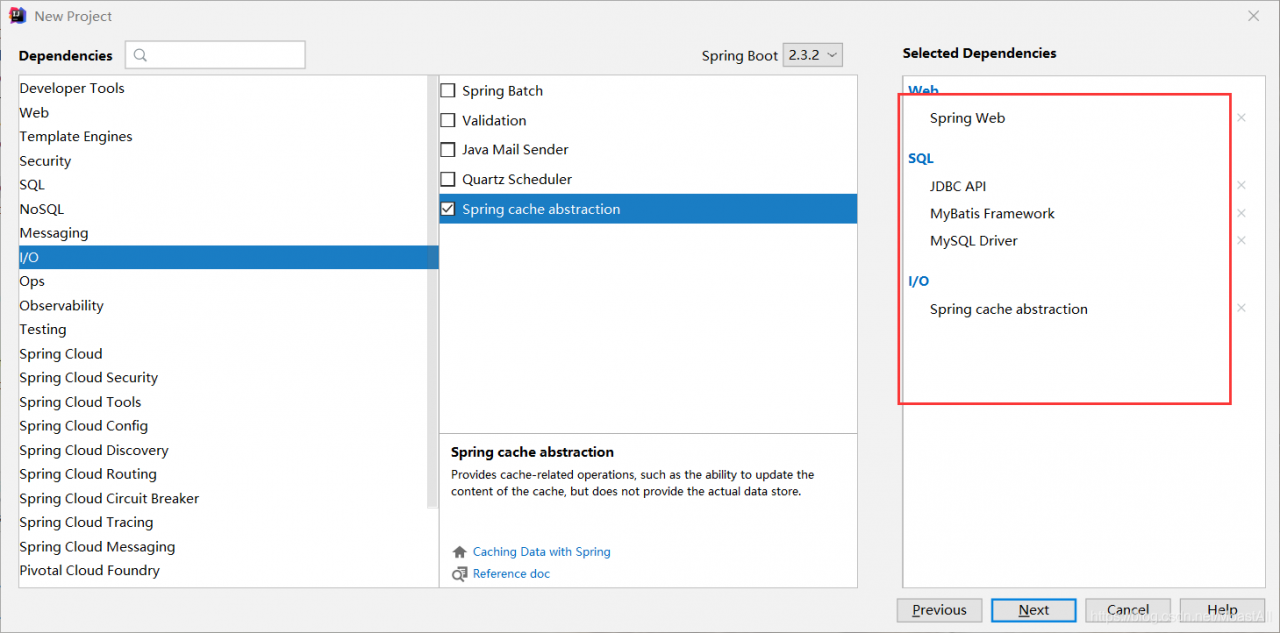Open the Reference doc link
Viewport: 1280px width, 633px height.
511,574
